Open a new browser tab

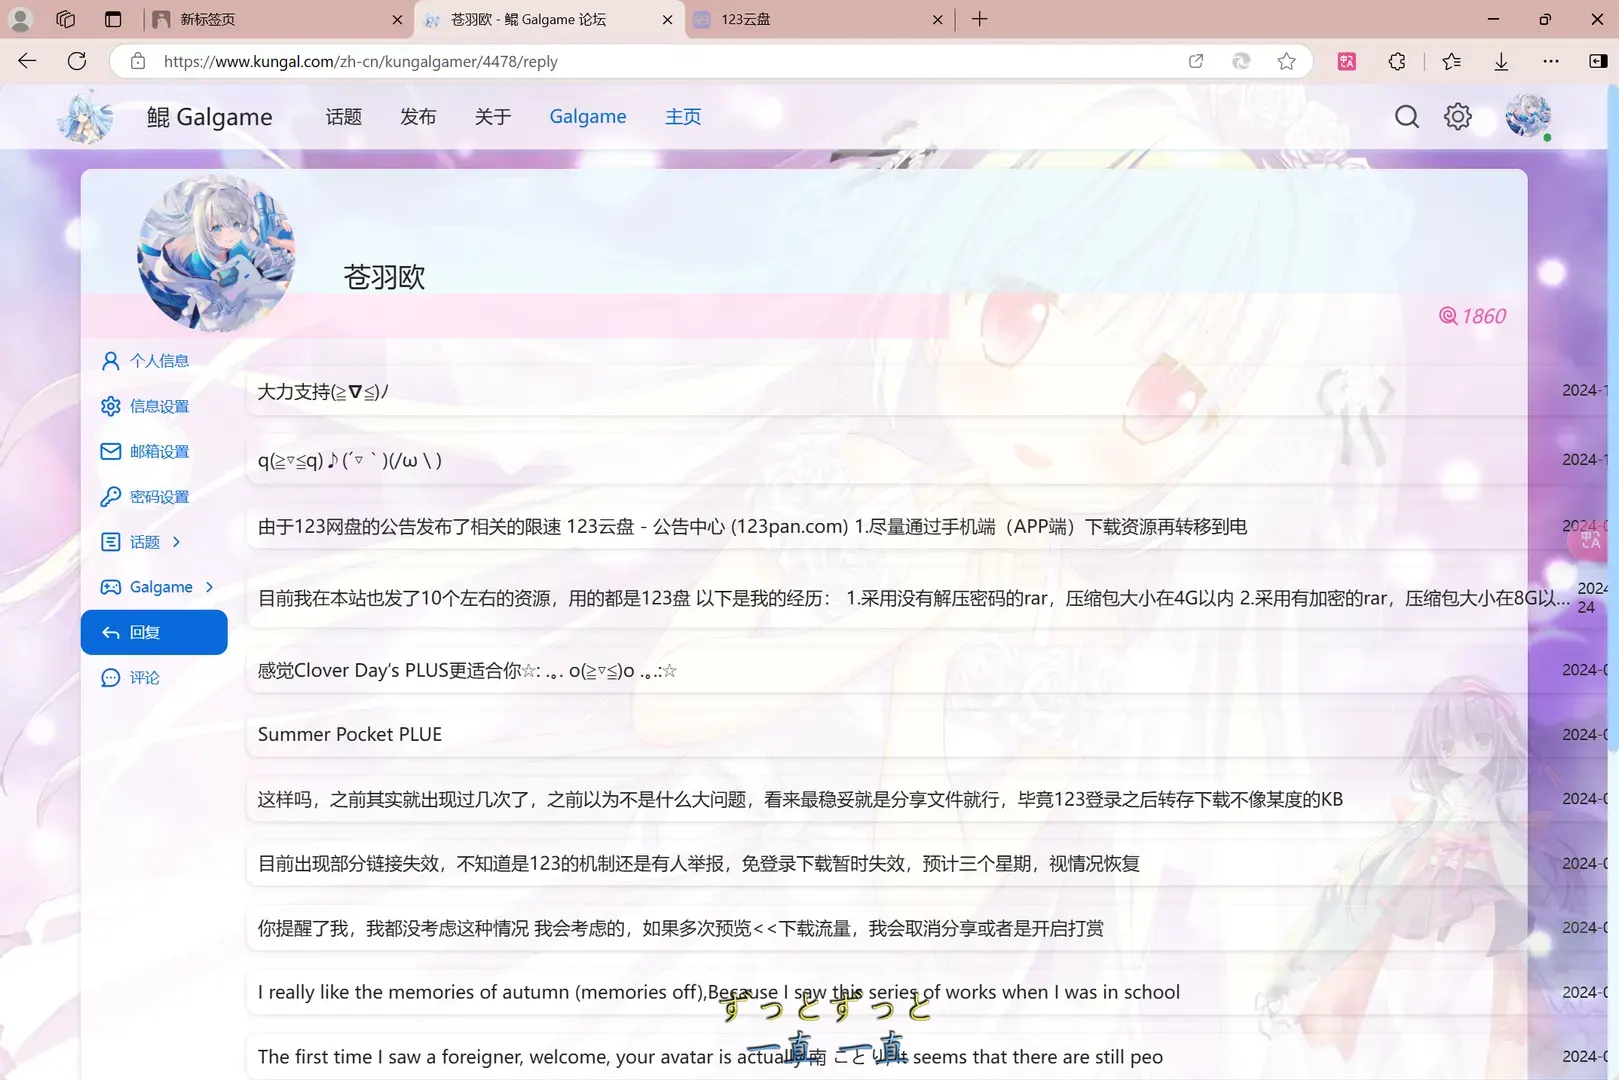click(980, 19)
